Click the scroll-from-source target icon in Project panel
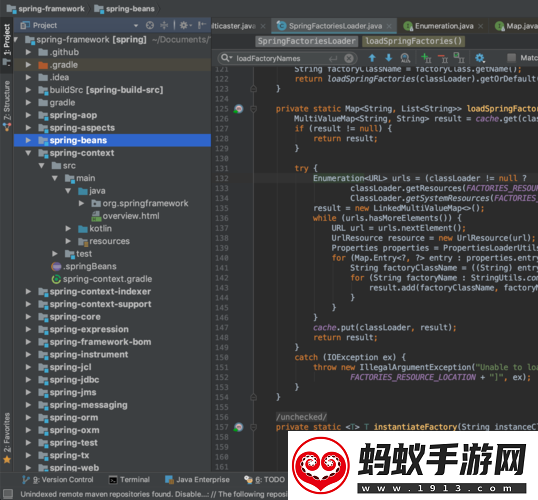Image resolution: width=538 pixels, height=500 pixels. 150,25
